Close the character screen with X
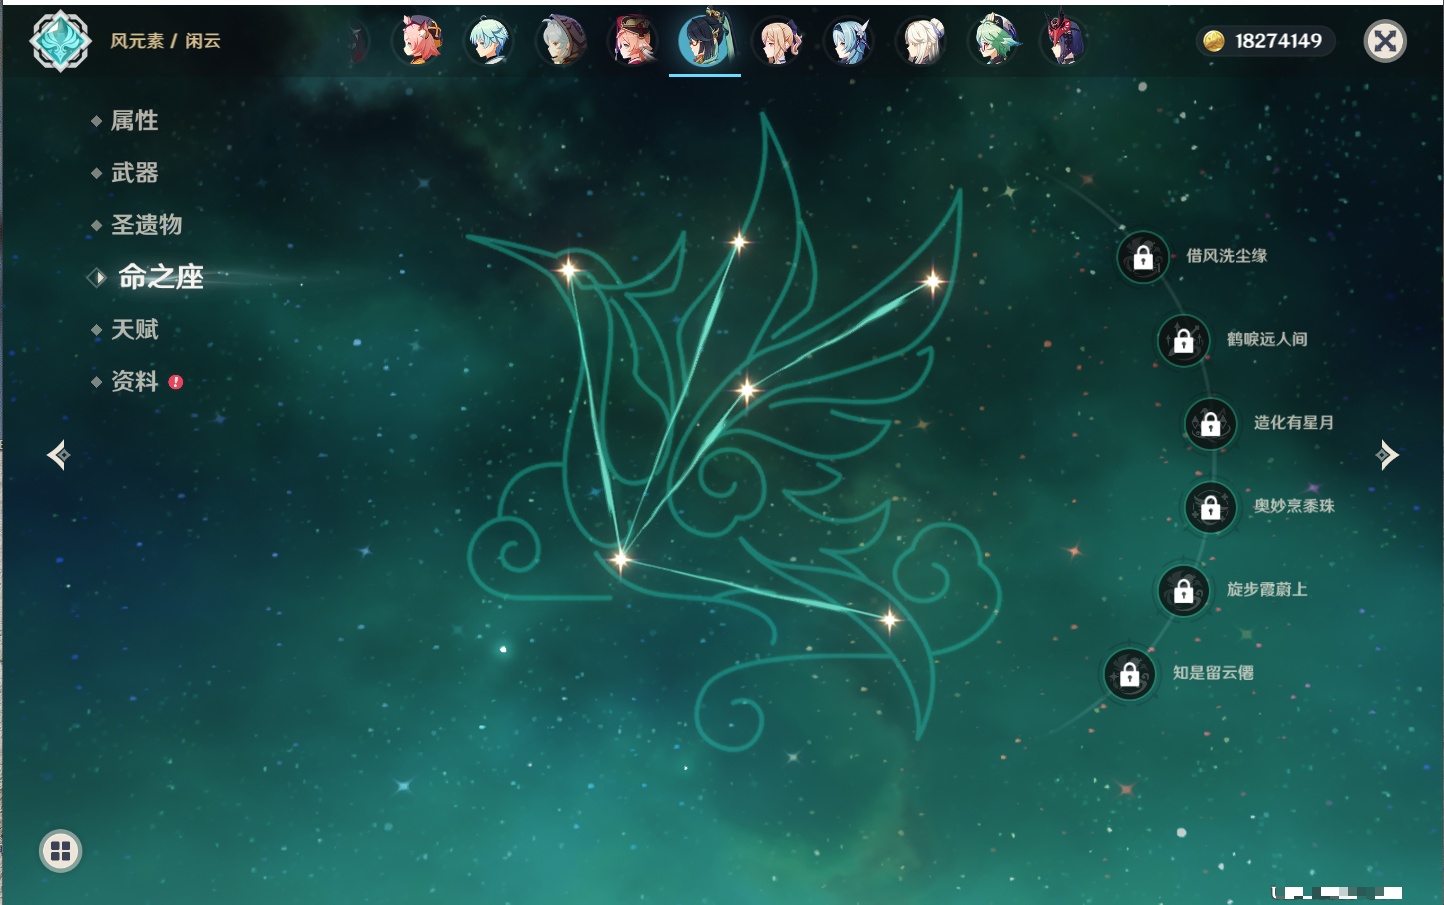Image resolution: width=1444 pixels, height=905 pixels. [x=1386, y=41]
